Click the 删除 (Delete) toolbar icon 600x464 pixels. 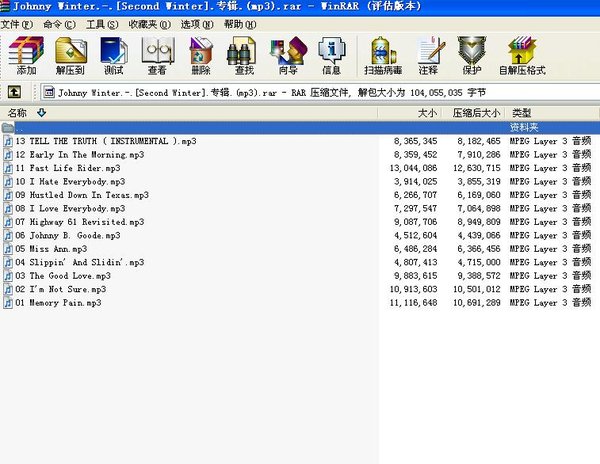tap(201, 55)
